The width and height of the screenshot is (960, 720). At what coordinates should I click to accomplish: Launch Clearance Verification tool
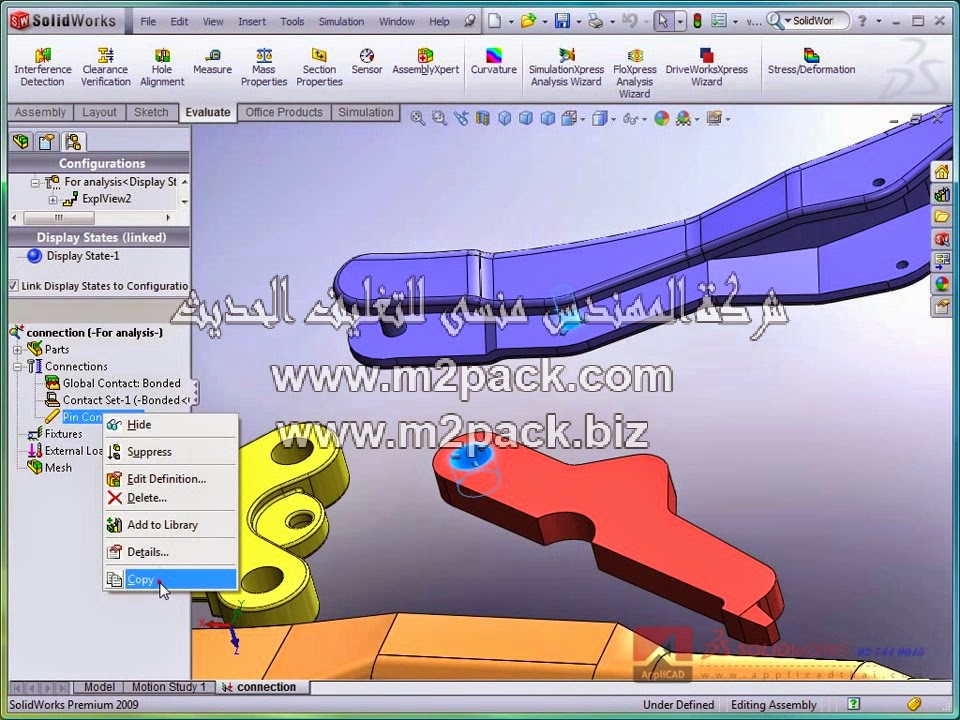point(105,67)
